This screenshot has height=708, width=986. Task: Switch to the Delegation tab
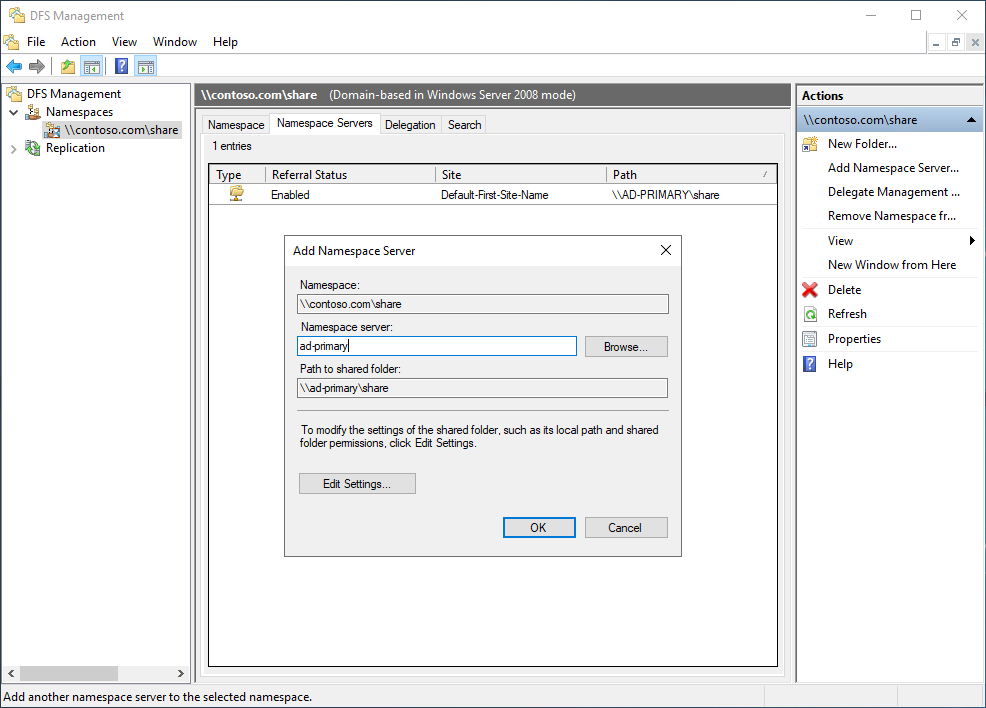[410, 125]
